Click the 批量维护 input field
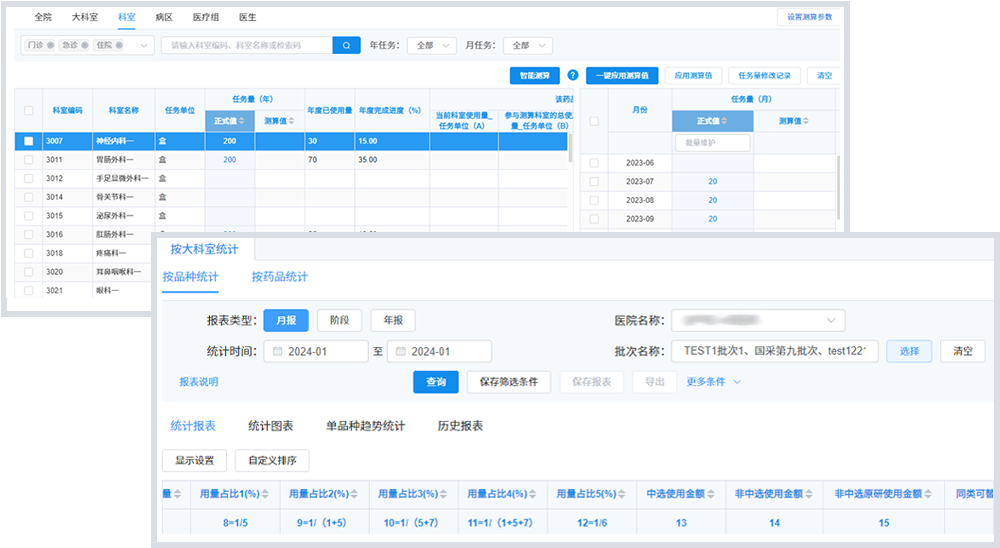Screen dimensions: 1000x548 click(x=712, y=143)
